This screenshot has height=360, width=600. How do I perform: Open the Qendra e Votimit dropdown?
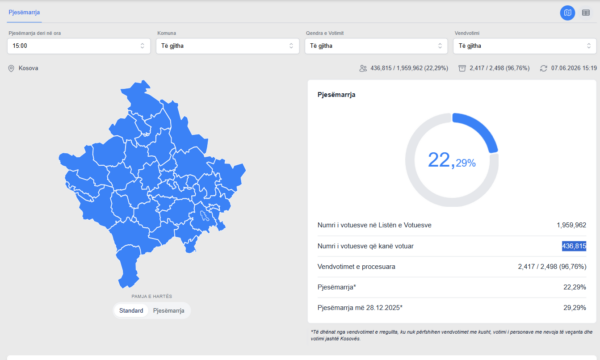[x=376, y=46]
